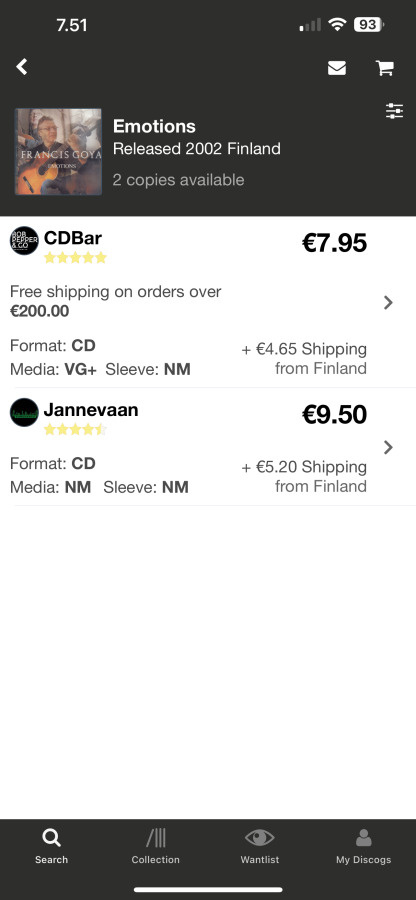Select the CDBar seller name
The height and width of the screenshot is (900, 416).
pyautogui.click(x=73, y=237)
